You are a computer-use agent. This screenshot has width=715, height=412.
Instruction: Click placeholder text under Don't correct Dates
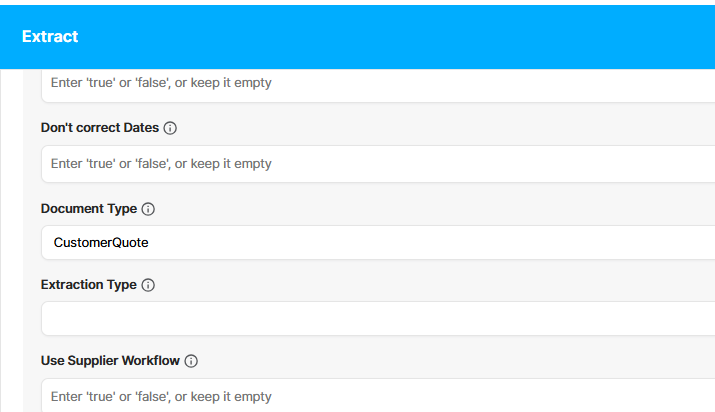click(x=161, y=164)
